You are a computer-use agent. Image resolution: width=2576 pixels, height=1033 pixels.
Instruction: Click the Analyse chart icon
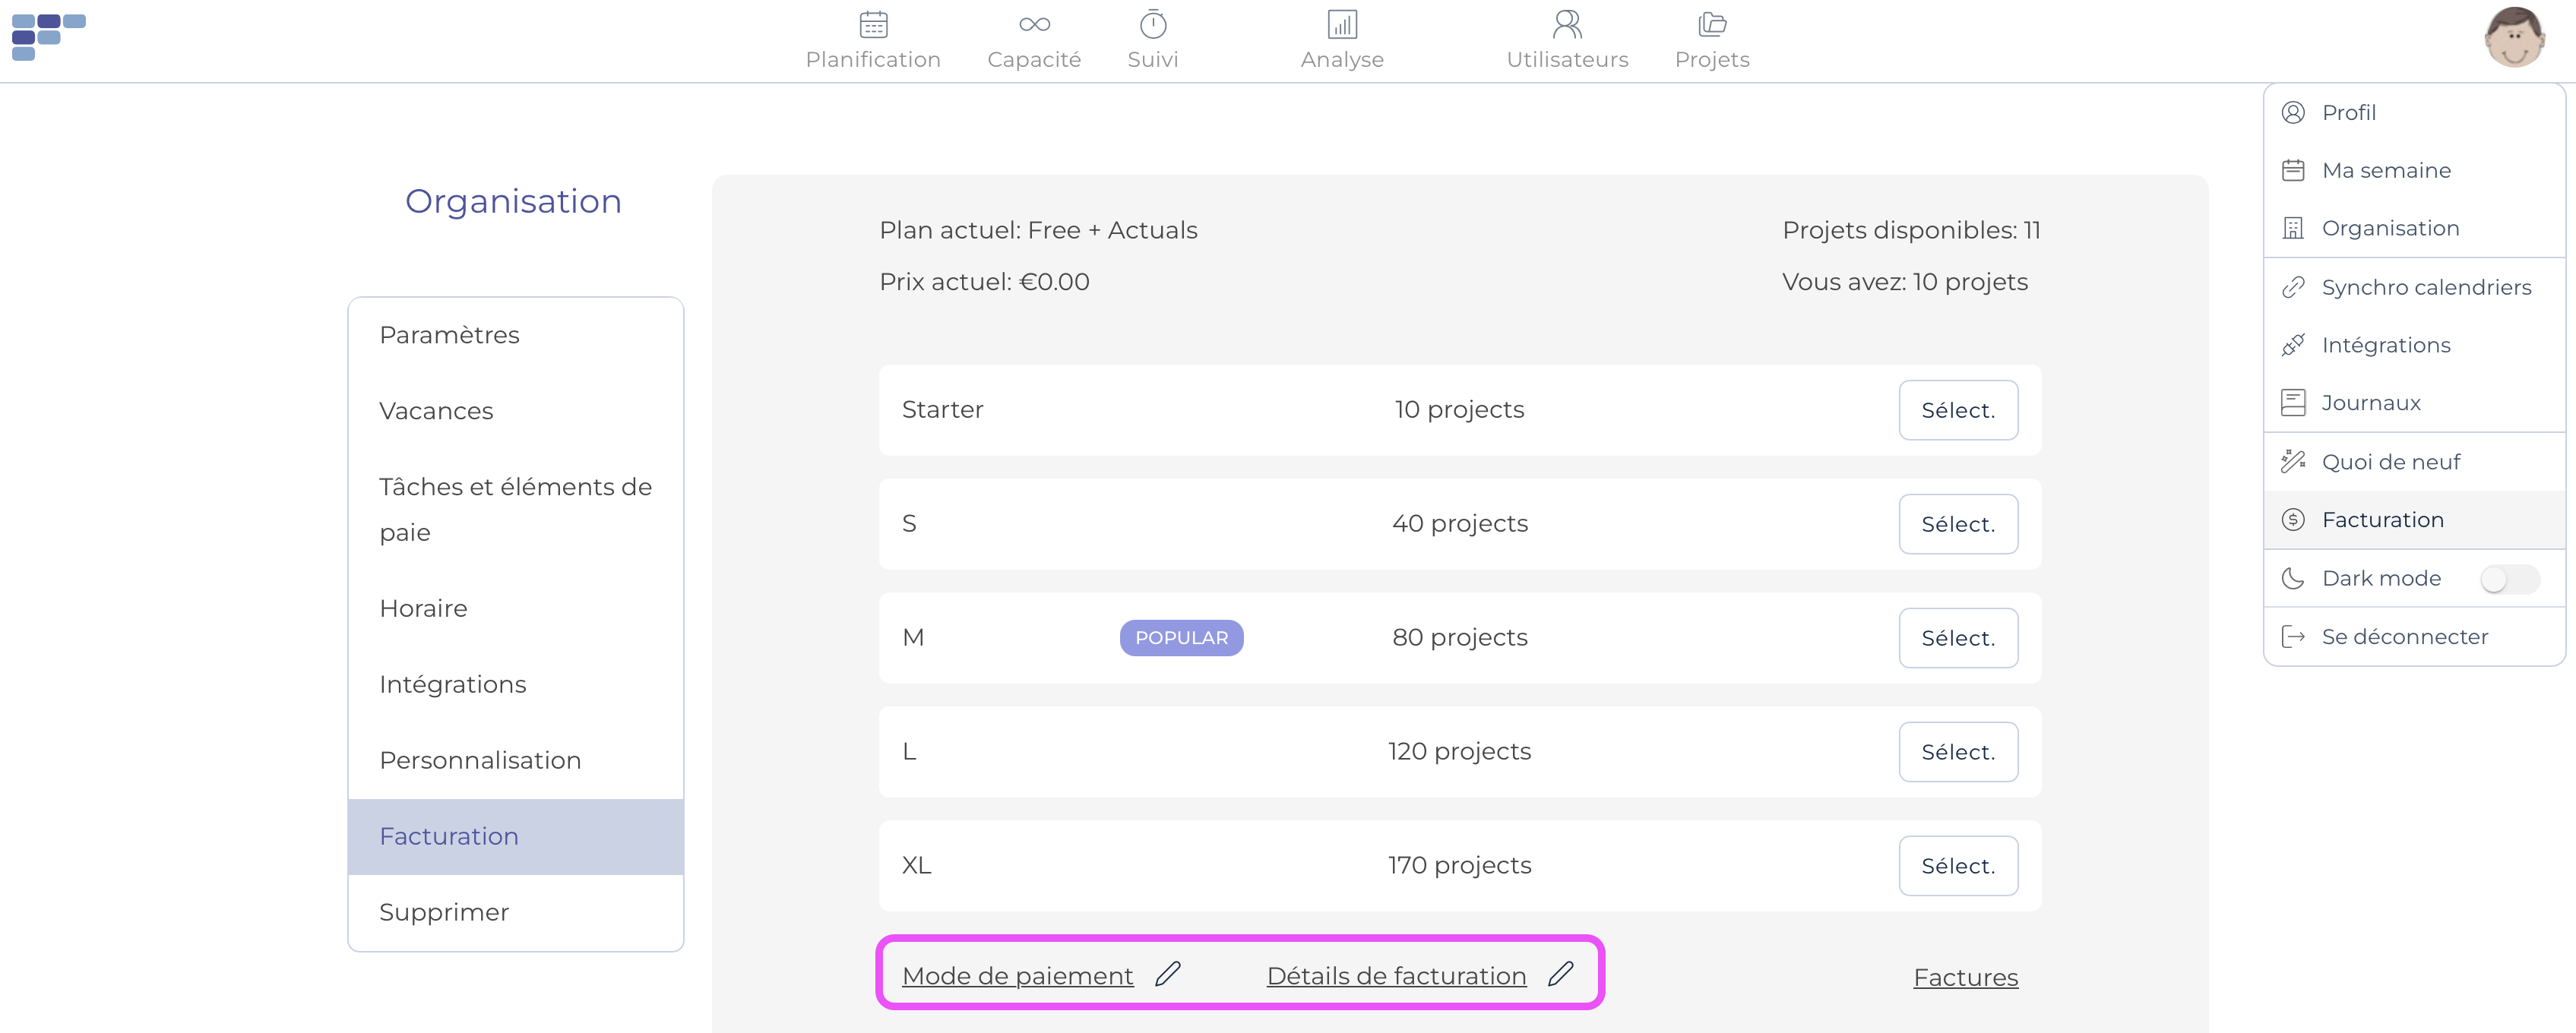click(1342, 24)
